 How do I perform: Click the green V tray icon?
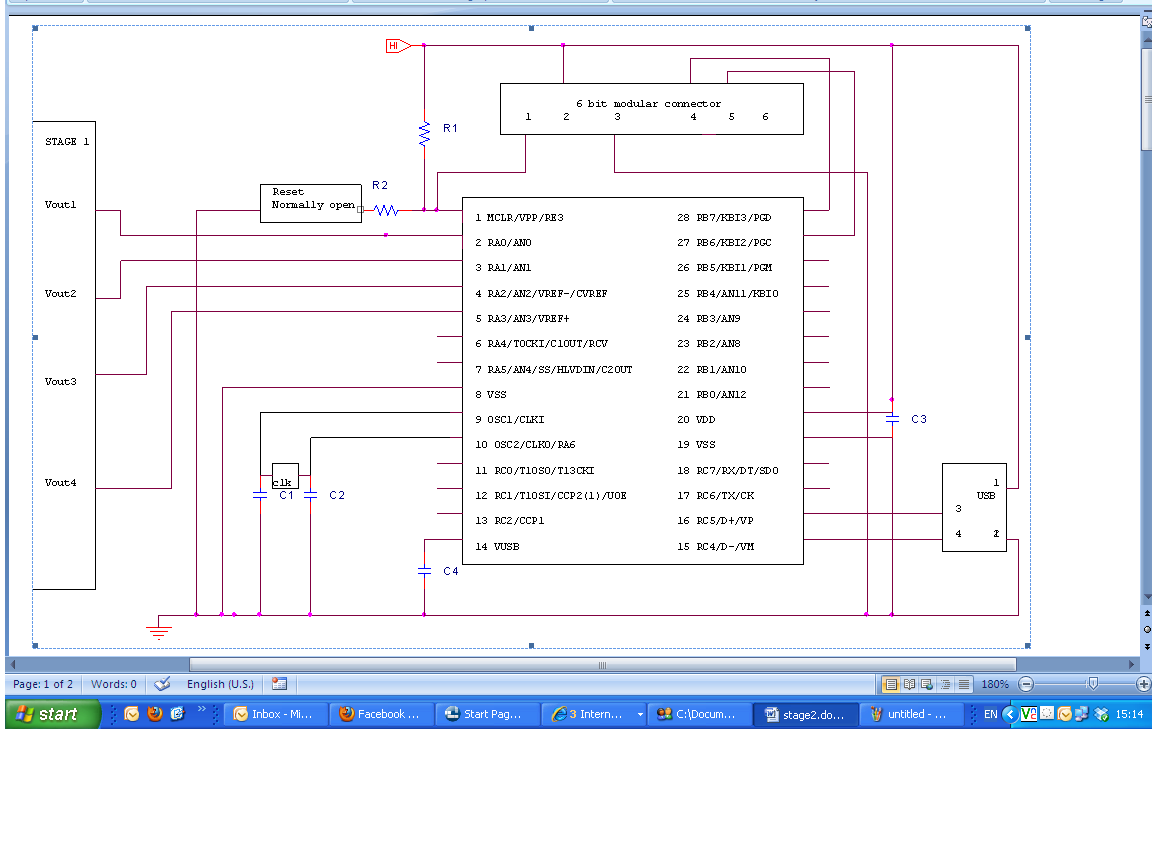tap(1029, 714)
